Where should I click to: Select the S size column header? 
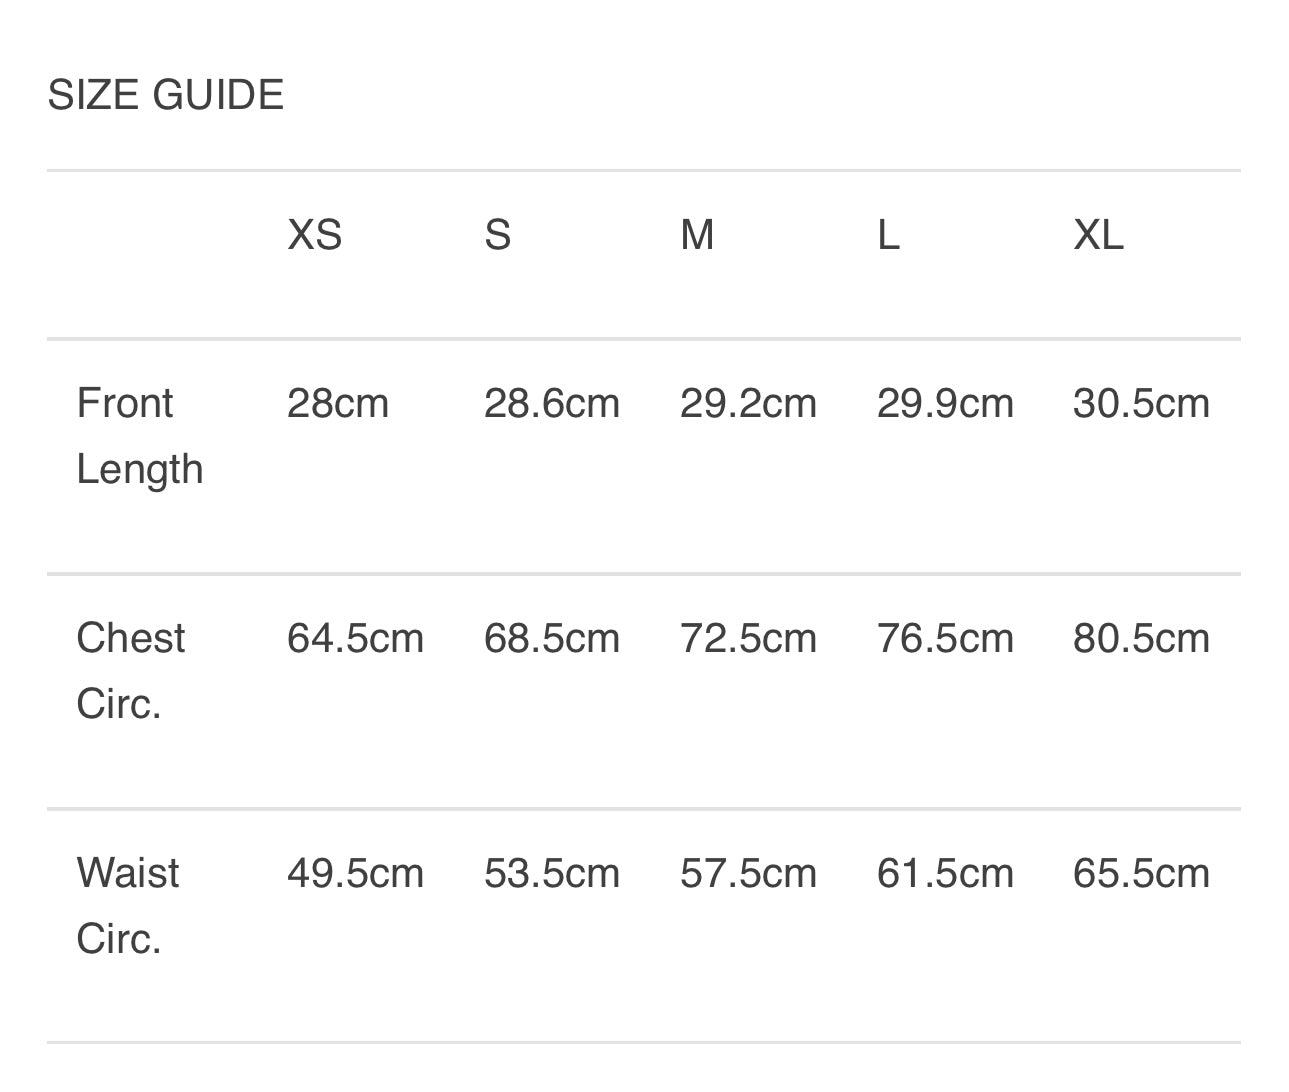[497, 235]
